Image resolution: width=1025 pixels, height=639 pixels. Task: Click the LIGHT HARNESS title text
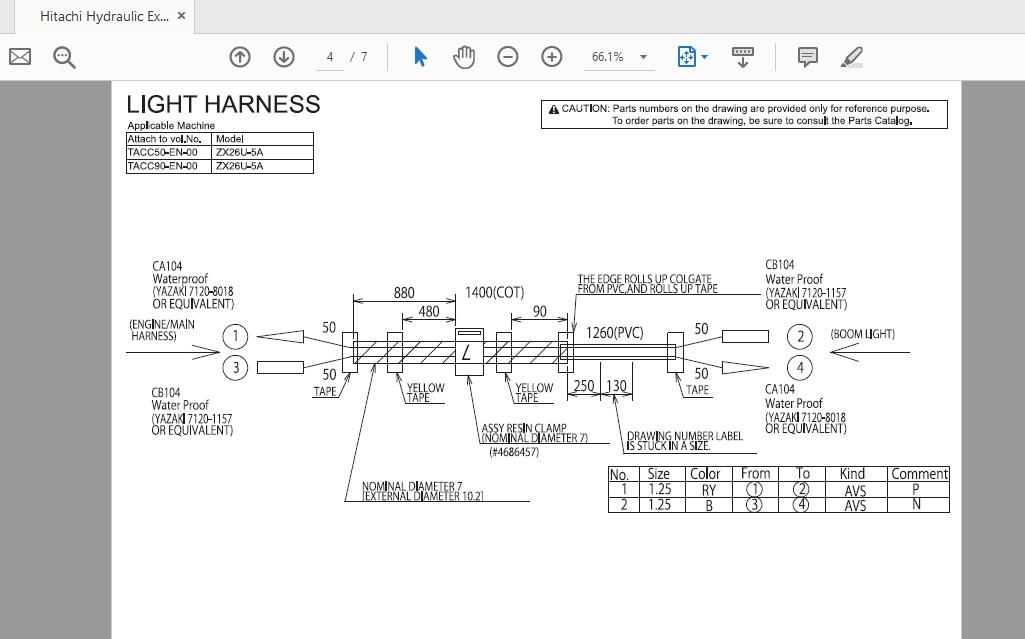223,104
